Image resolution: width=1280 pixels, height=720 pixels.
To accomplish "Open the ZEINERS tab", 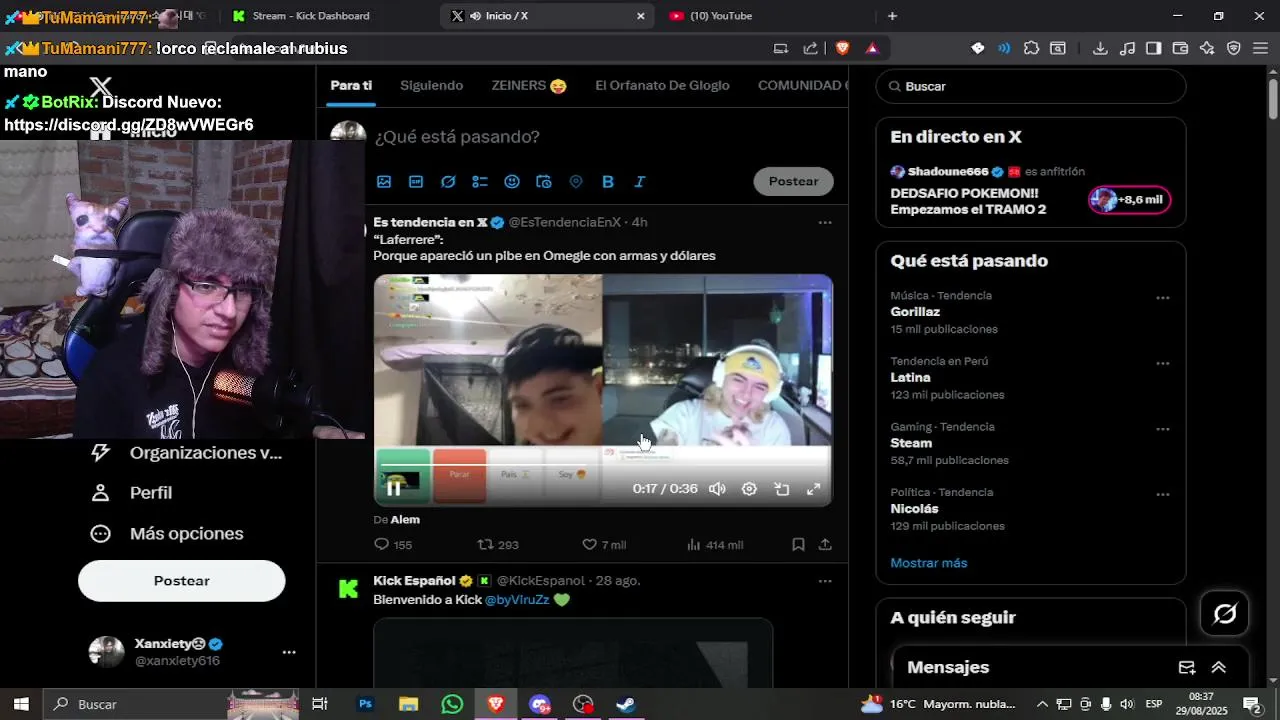I will pos(529,86).
